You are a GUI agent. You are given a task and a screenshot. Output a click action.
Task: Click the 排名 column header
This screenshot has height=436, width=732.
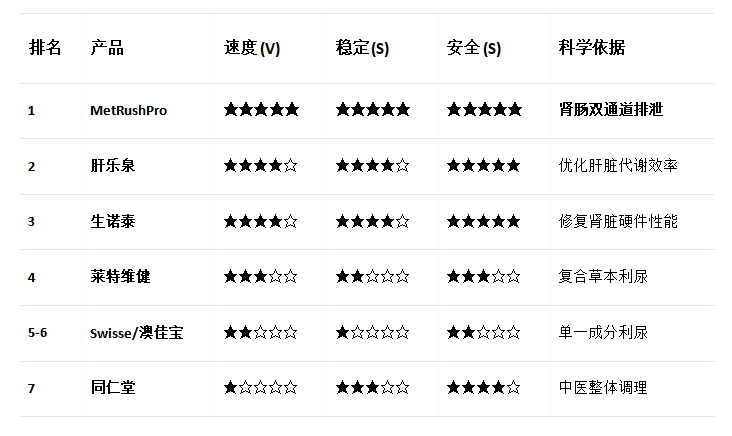pos(45,48)
